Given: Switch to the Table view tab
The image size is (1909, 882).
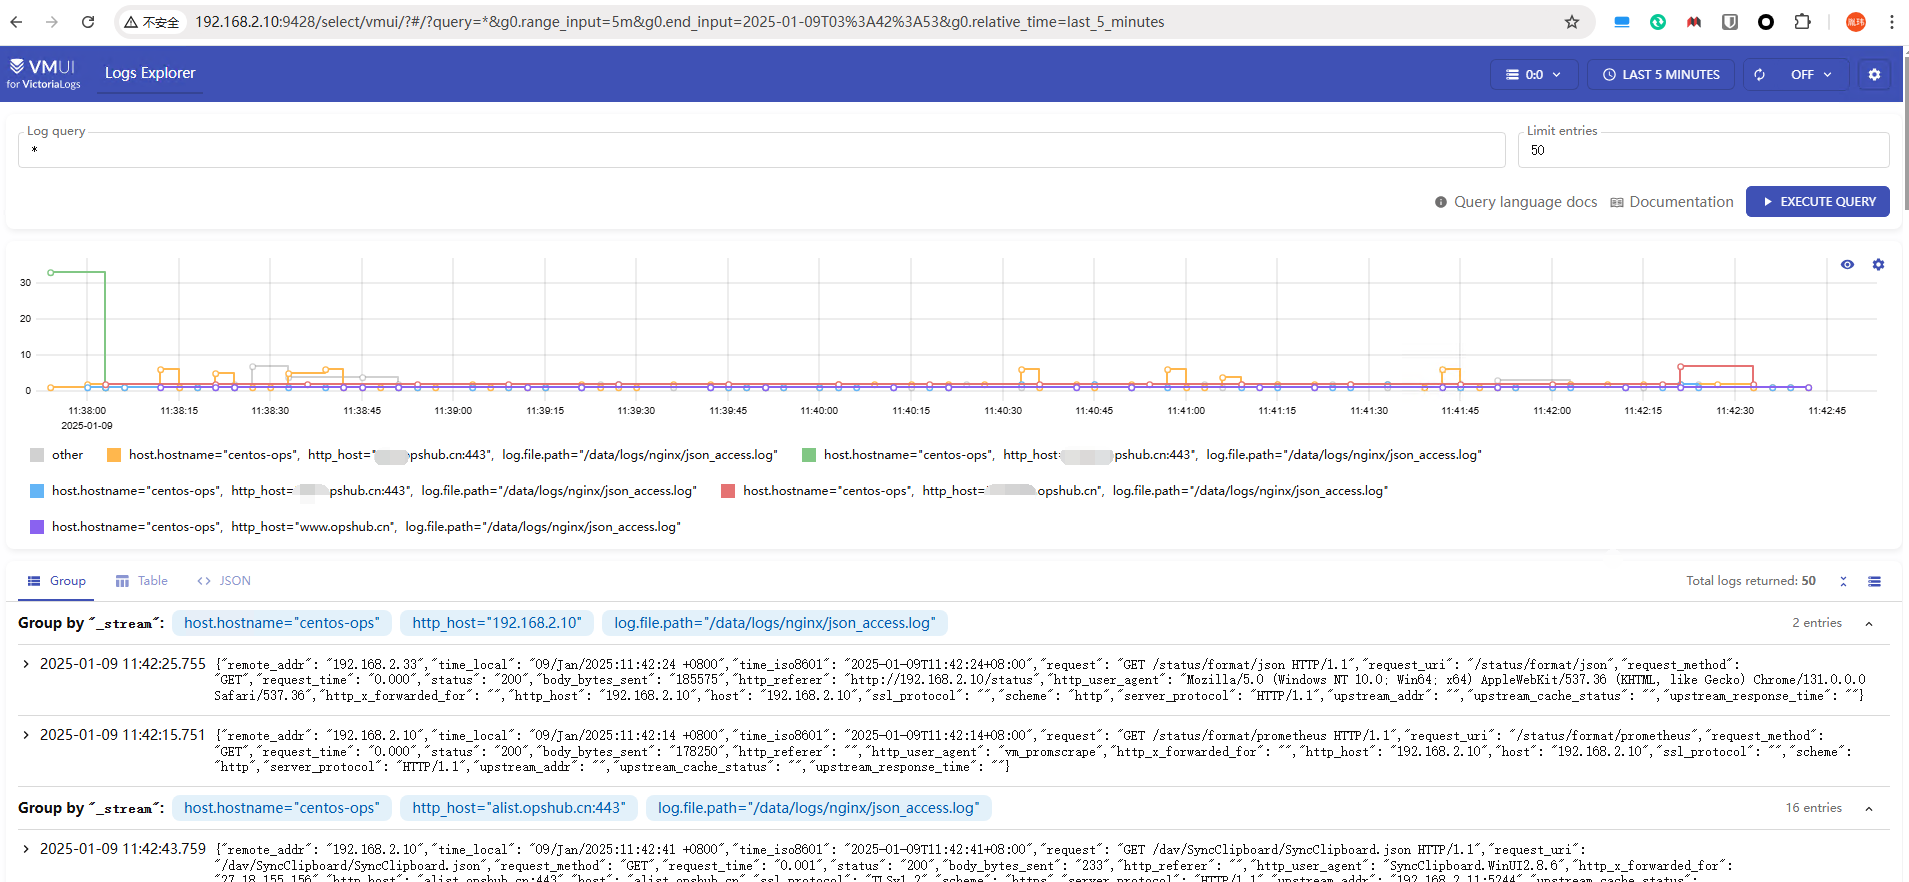Looking at the screenshot, I should pos(142,581).
